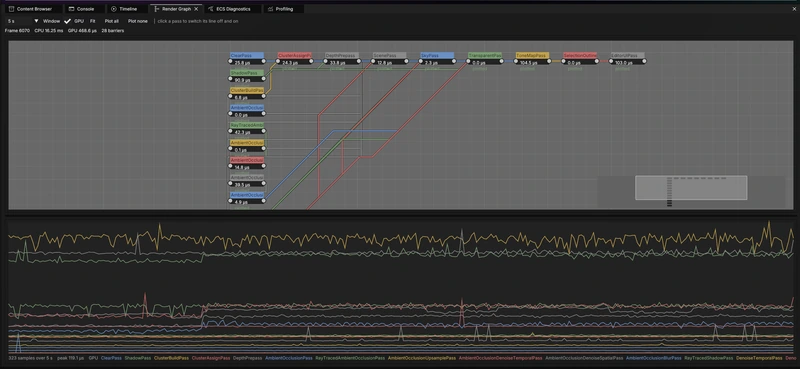Screen dimensions: 800x369
Task: Click the Fit button
Action: 92,21
